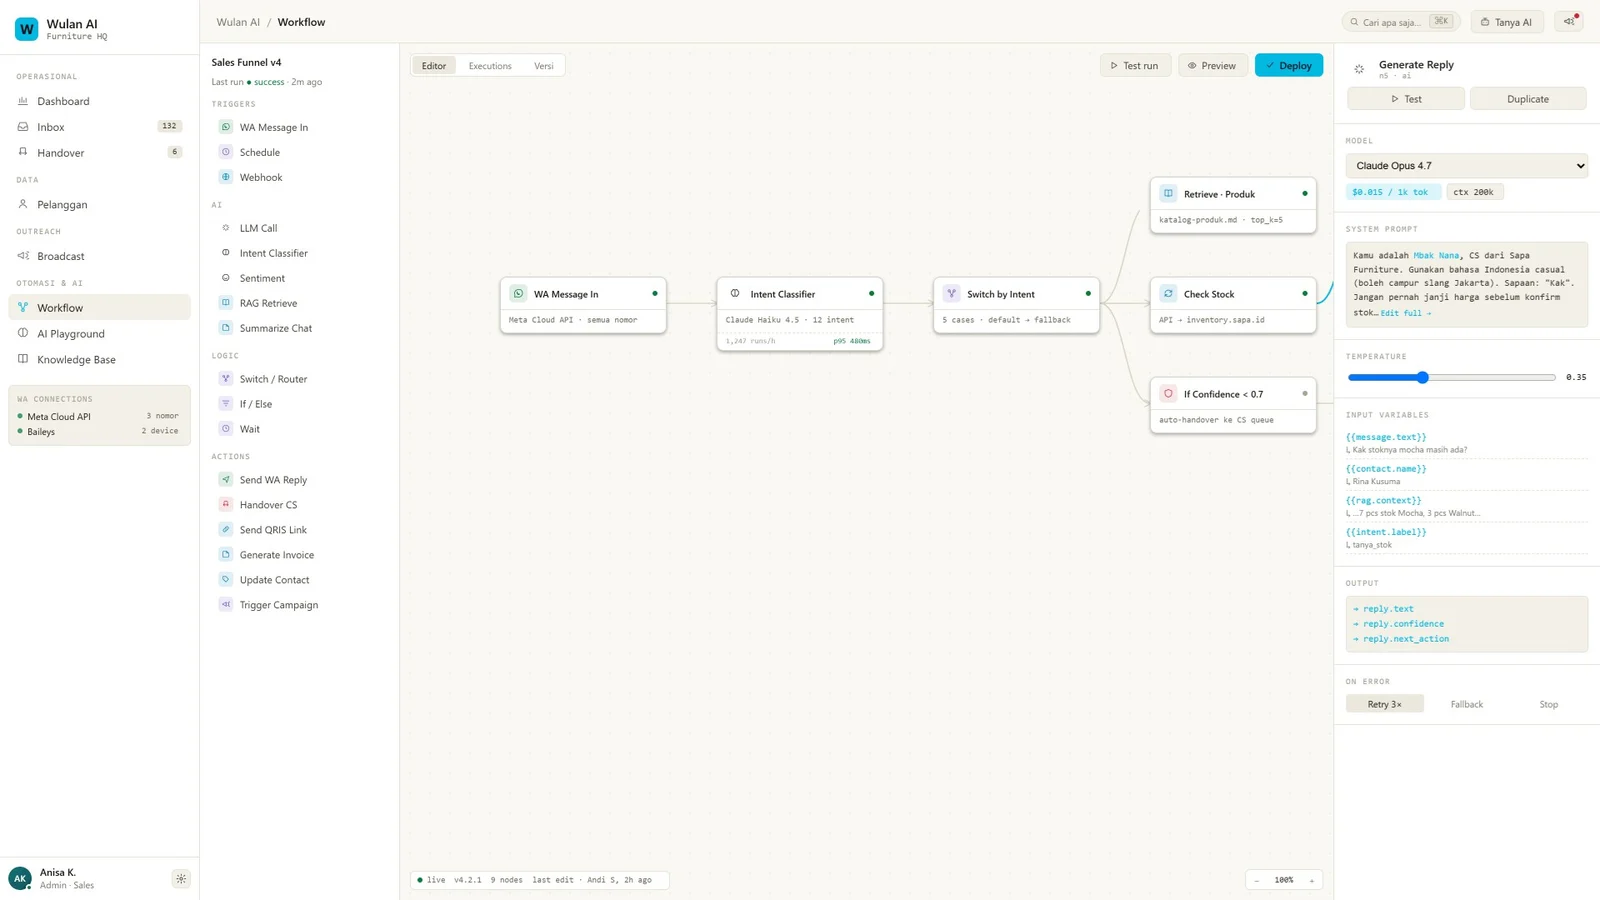Expand the system prompt via Edit full
This screenshot has width=1600, height=900.
(x=1404, y=312)
